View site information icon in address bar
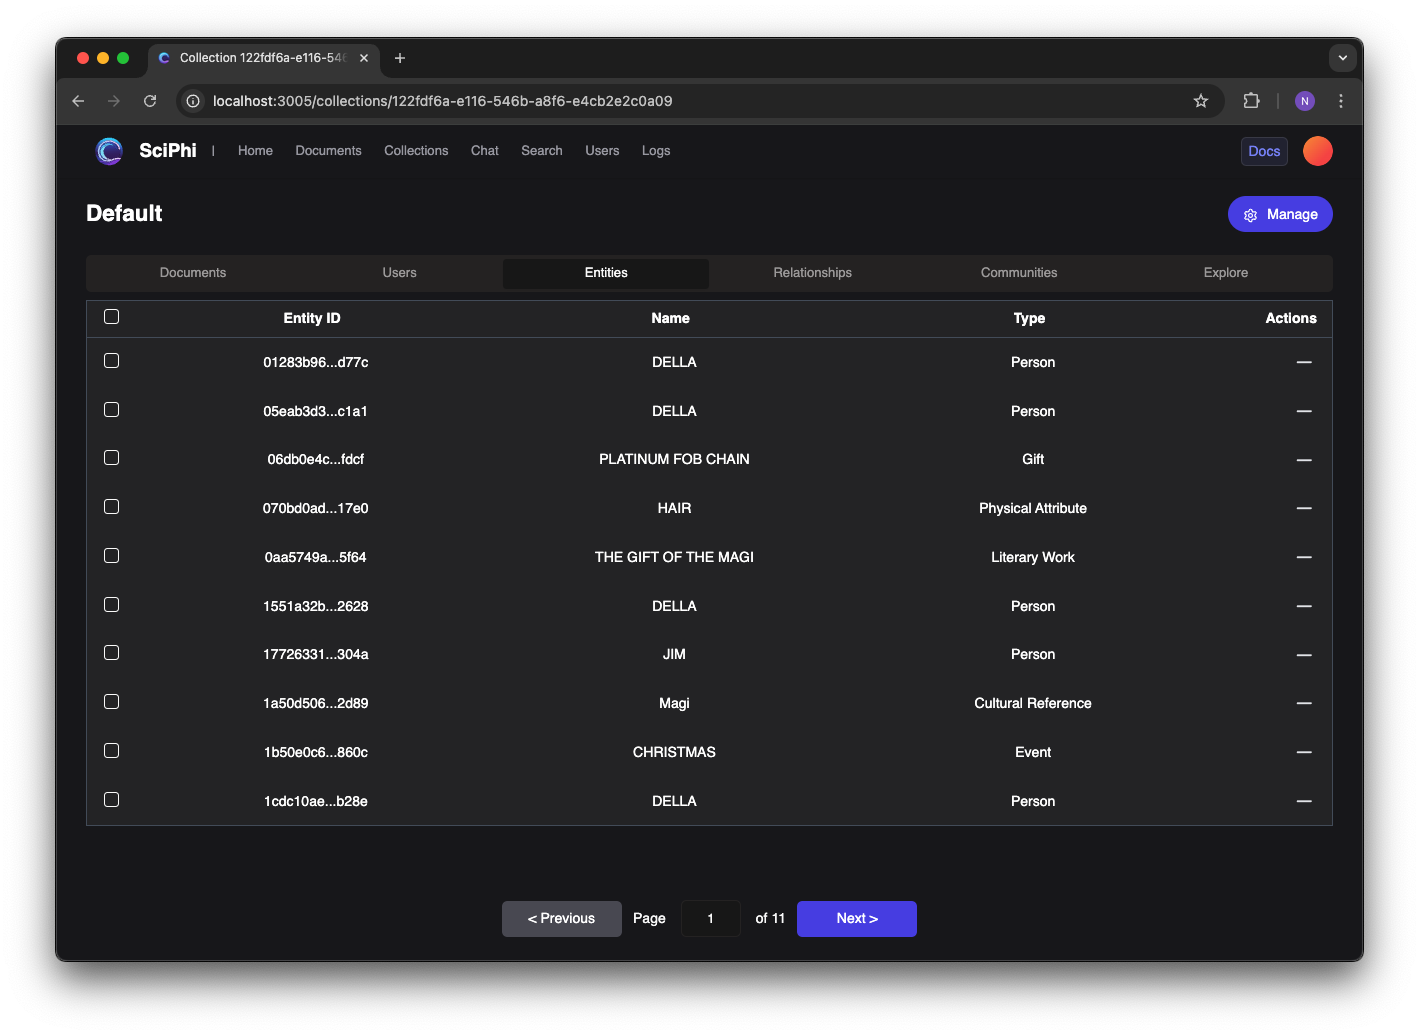The height and width of the screenshot is (1035, 1419). click(x=193, y=101)
